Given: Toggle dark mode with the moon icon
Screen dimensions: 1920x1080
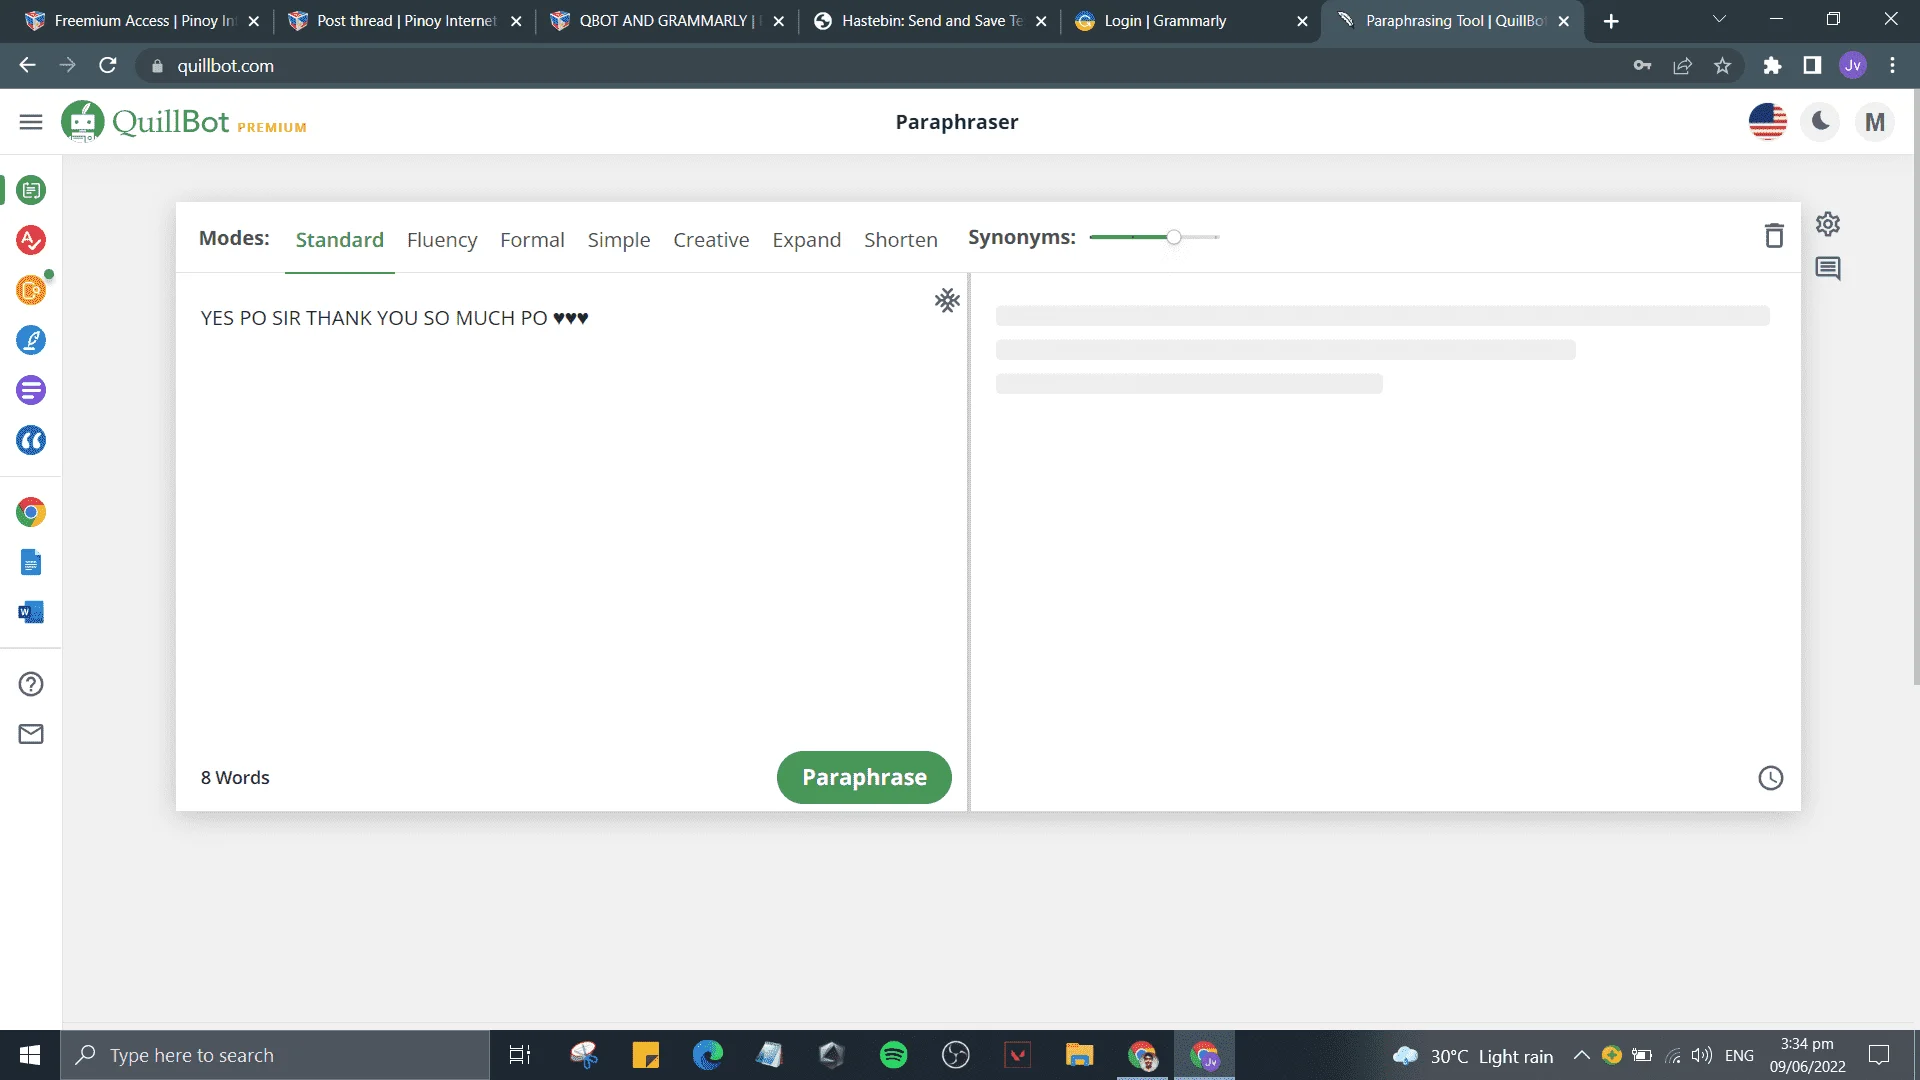Looking at the screenshot, I should [x=1821, y=122].
